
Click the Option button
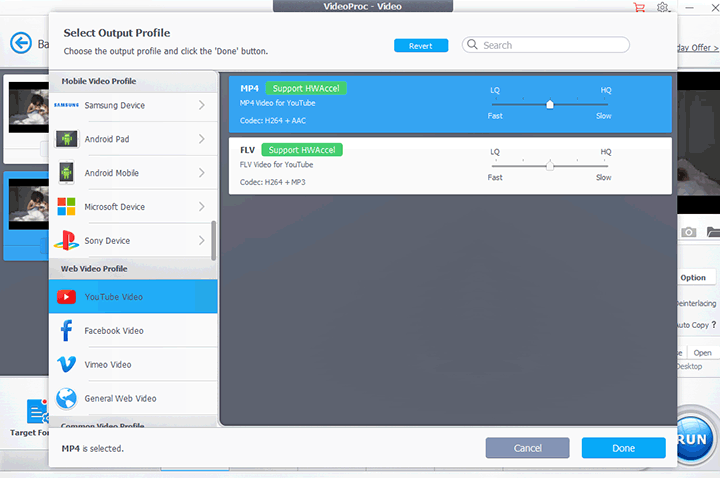tap(695, 277)
